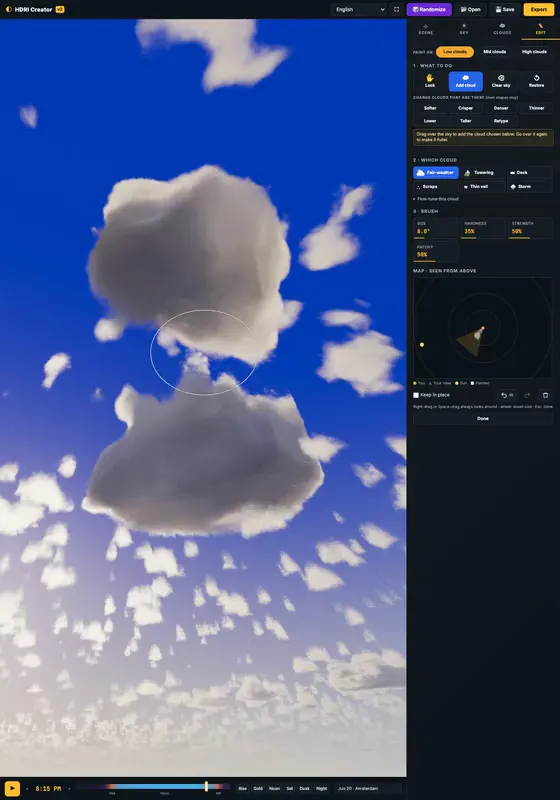
Task: Undo the last paint stroke
Action: click(507, 395)
